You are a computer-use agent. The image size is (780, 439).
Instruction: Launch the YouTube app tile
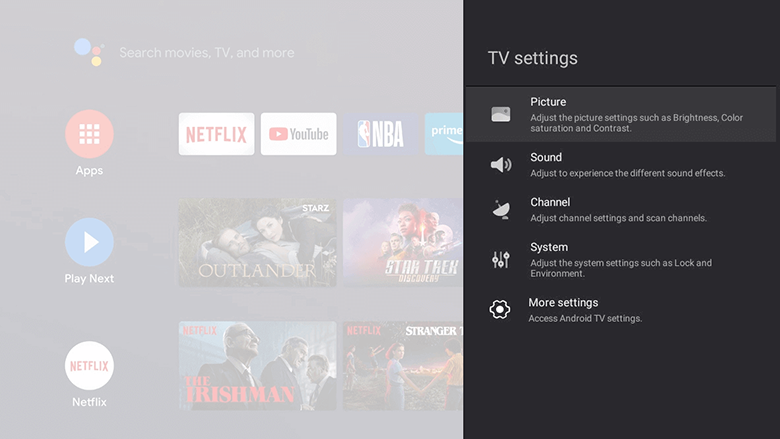coord(298,134)
